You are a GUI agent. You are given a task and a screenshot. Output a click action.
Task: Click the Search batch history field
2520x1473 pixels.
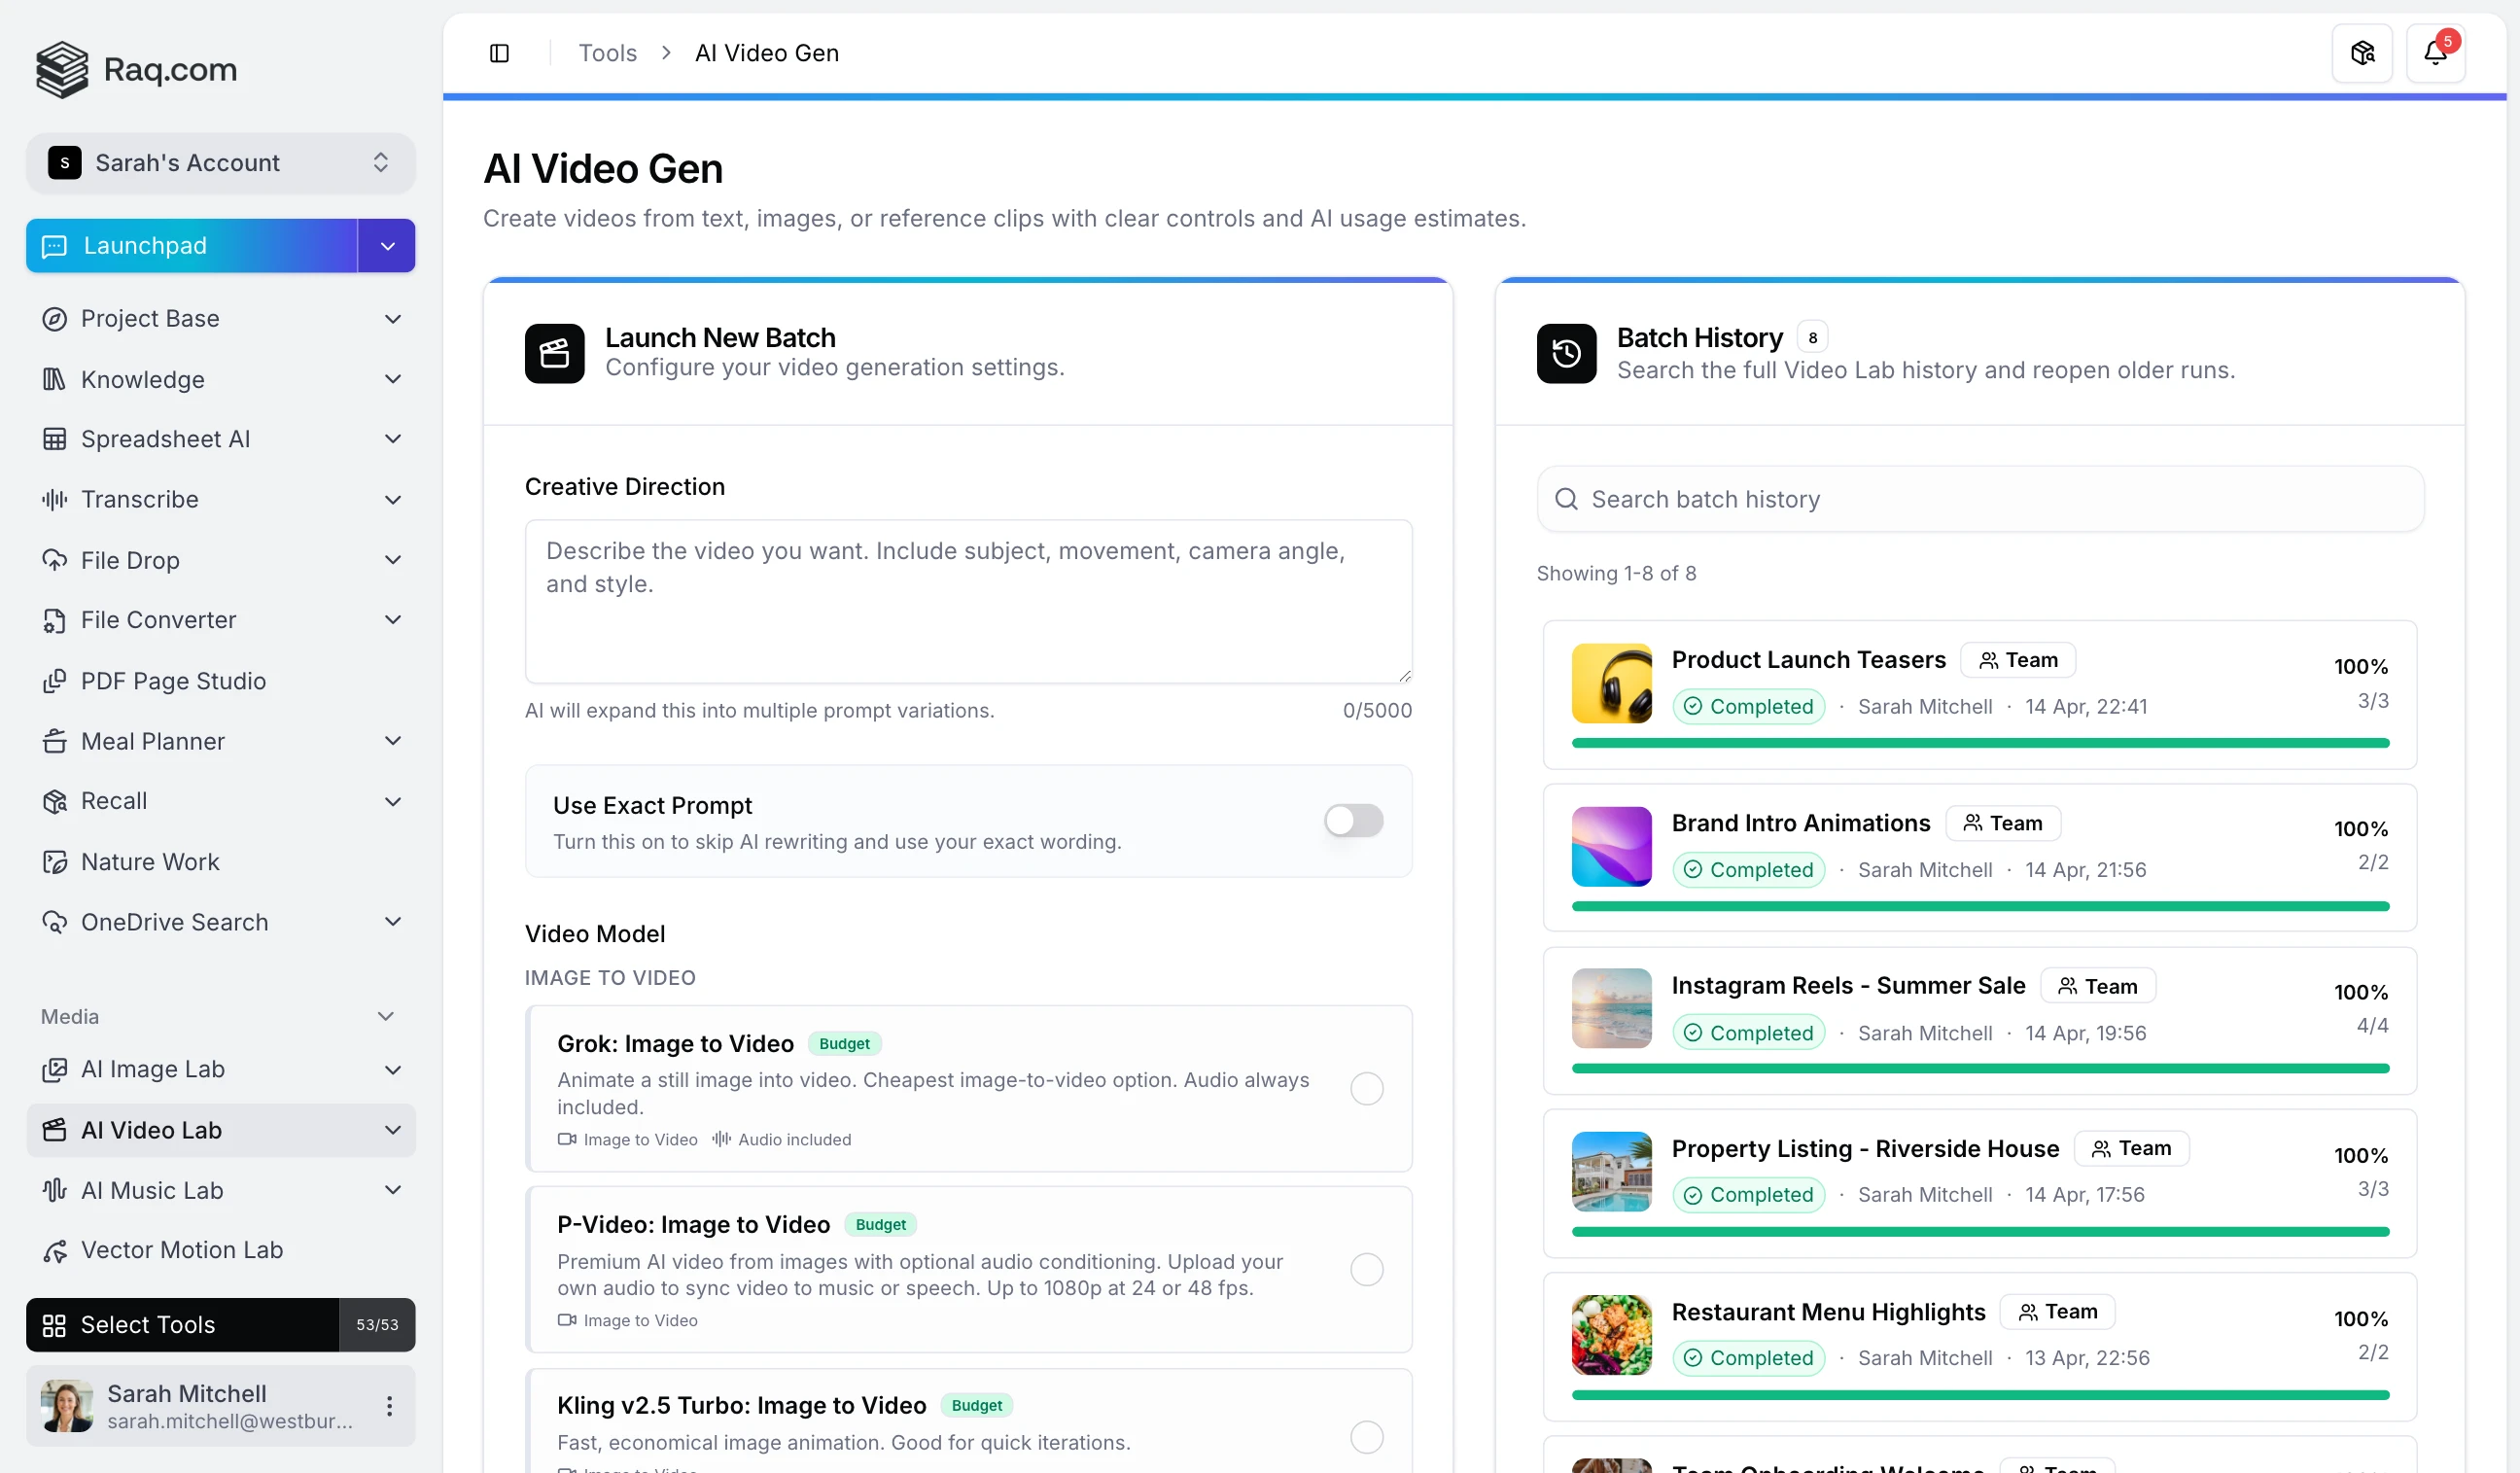click(1980, 498)
